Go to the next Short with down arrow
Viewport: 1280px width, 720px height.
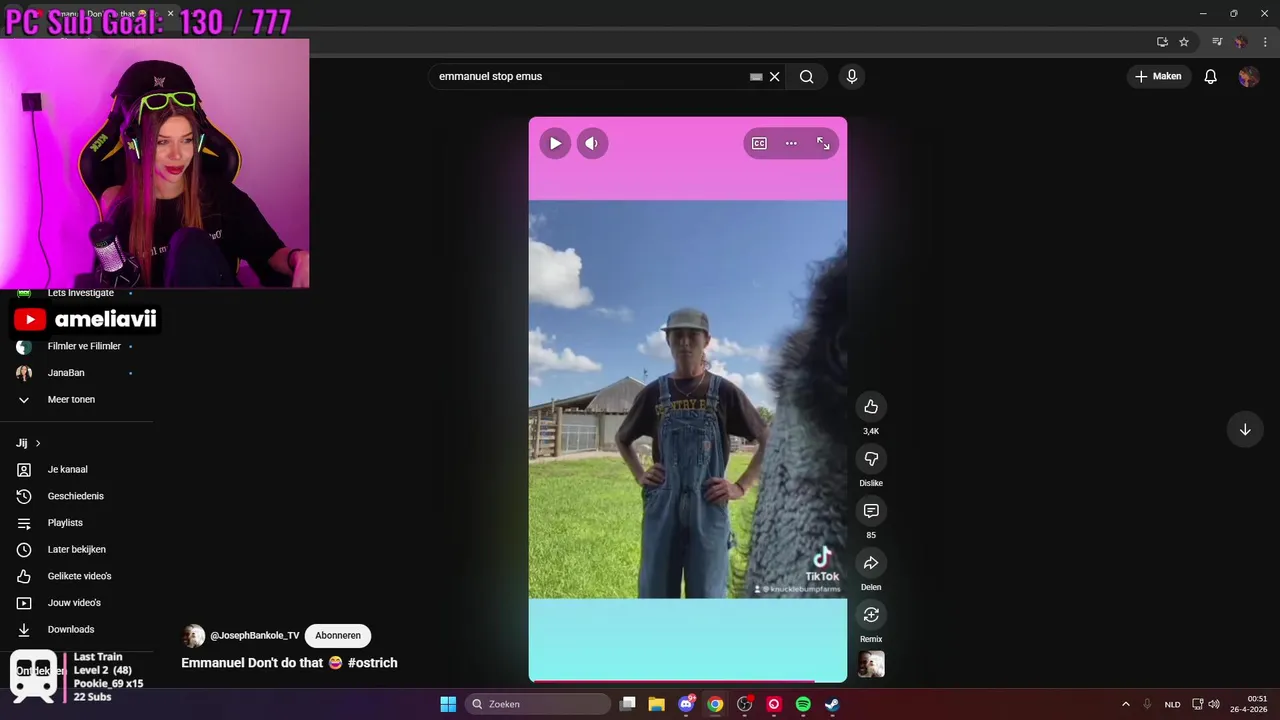pos(1245,429)
